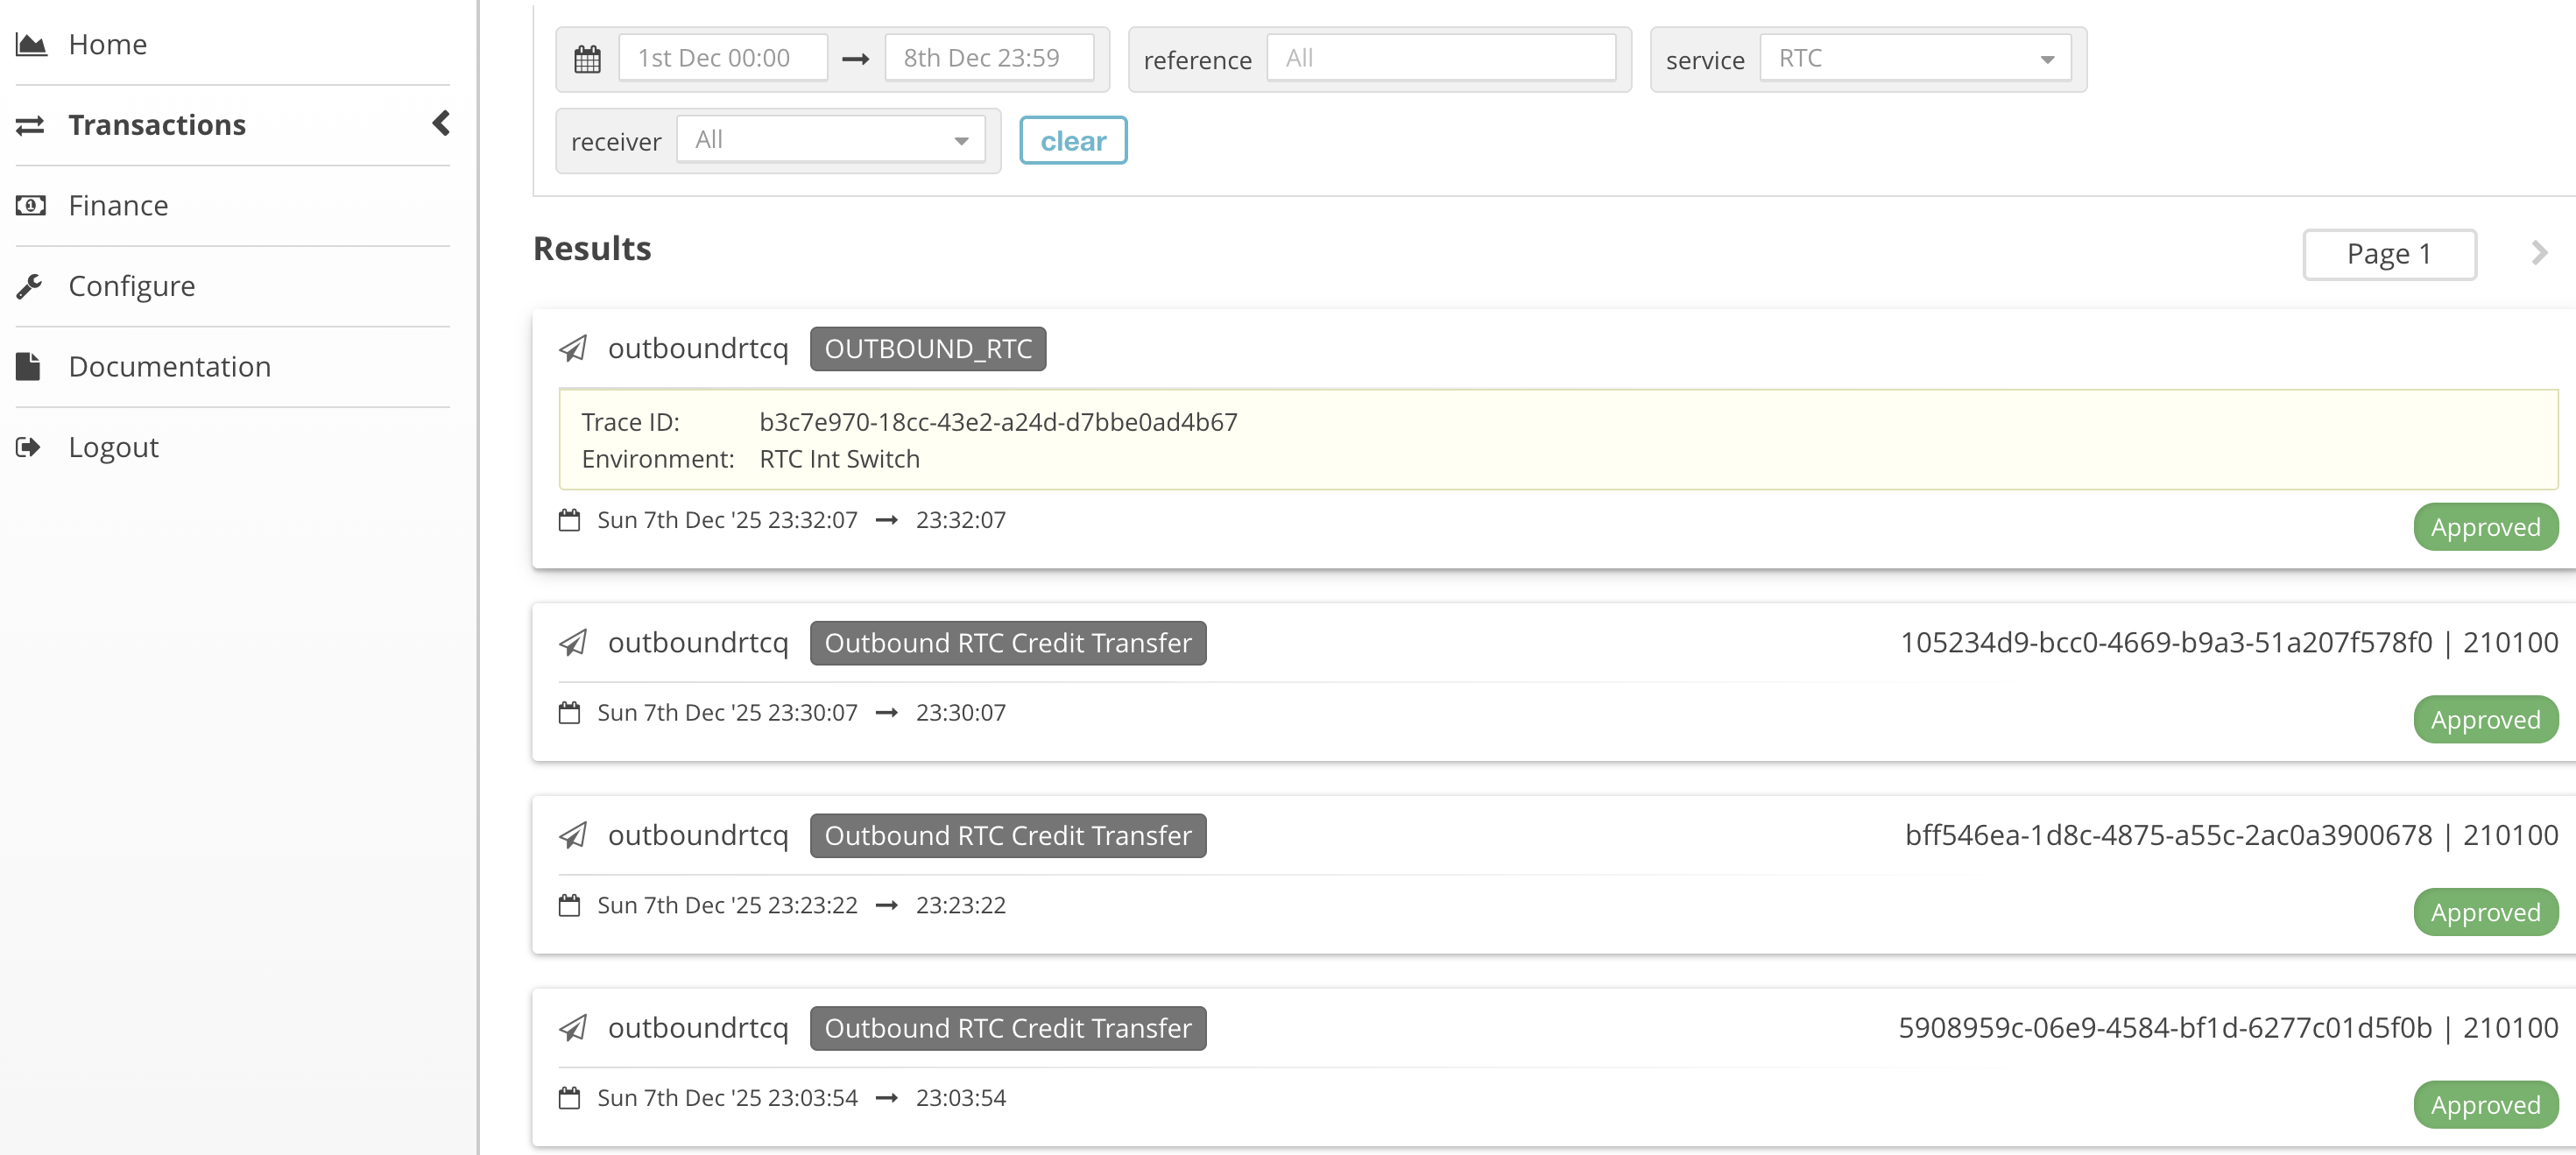2576x1155 pixels.
Task: Click the Finance money icon
Action: click(31, 205)
